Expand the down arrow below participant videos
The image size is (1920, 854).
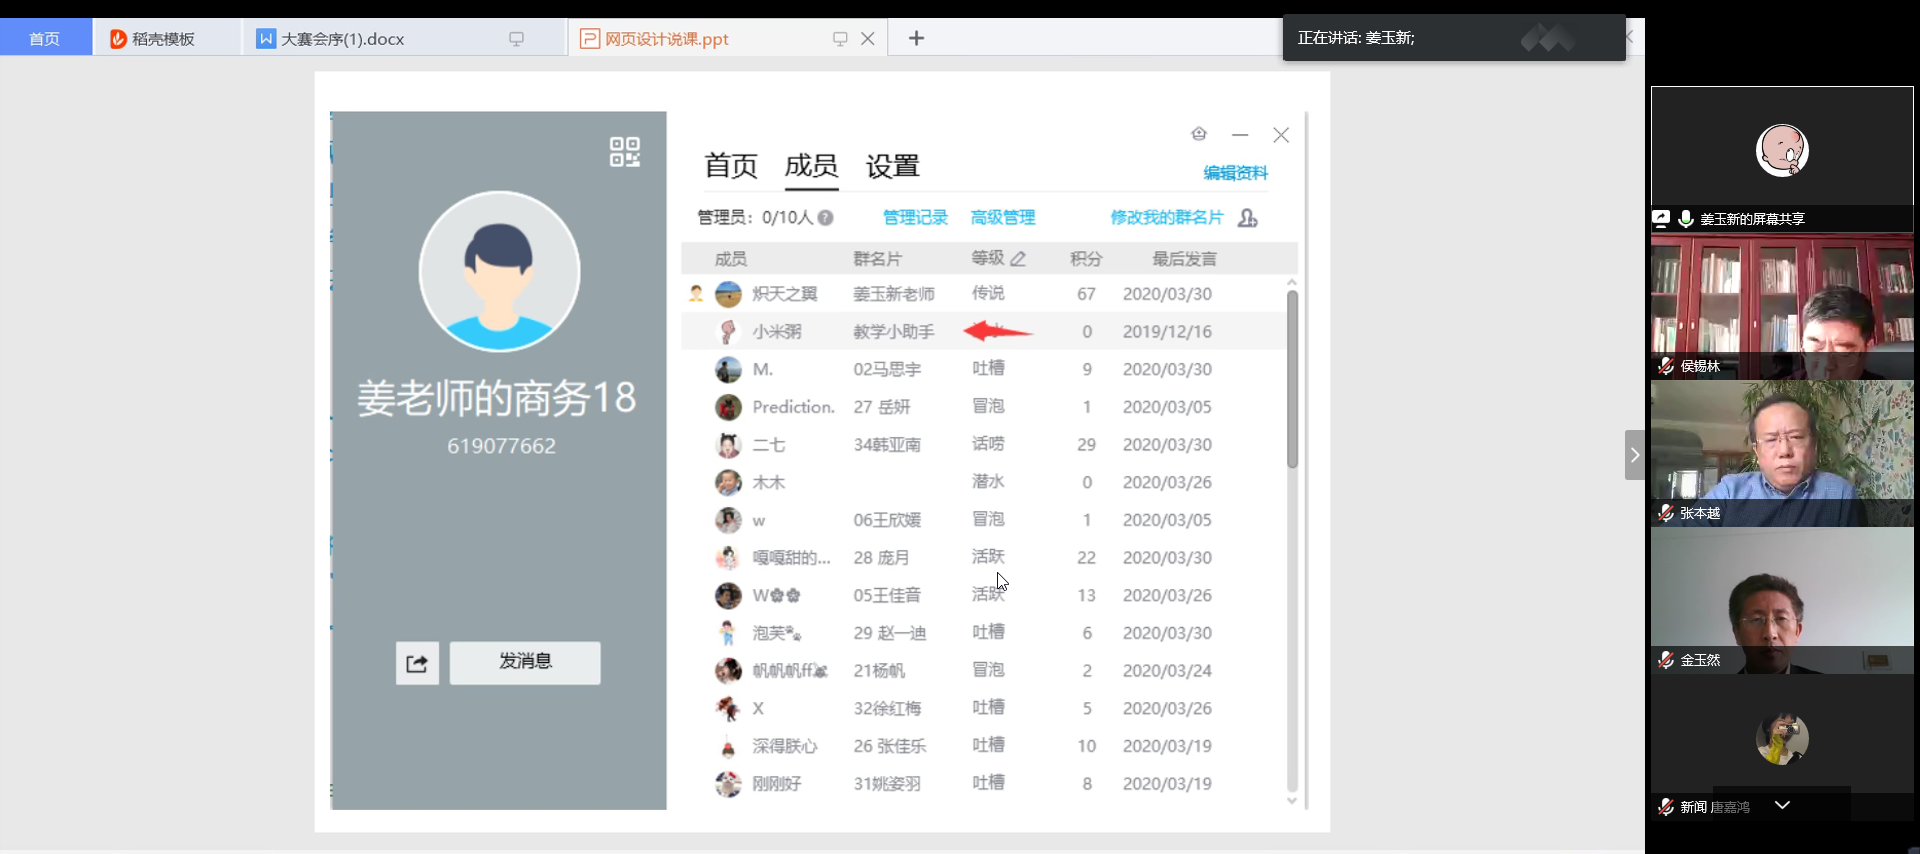pos(1782,805)
